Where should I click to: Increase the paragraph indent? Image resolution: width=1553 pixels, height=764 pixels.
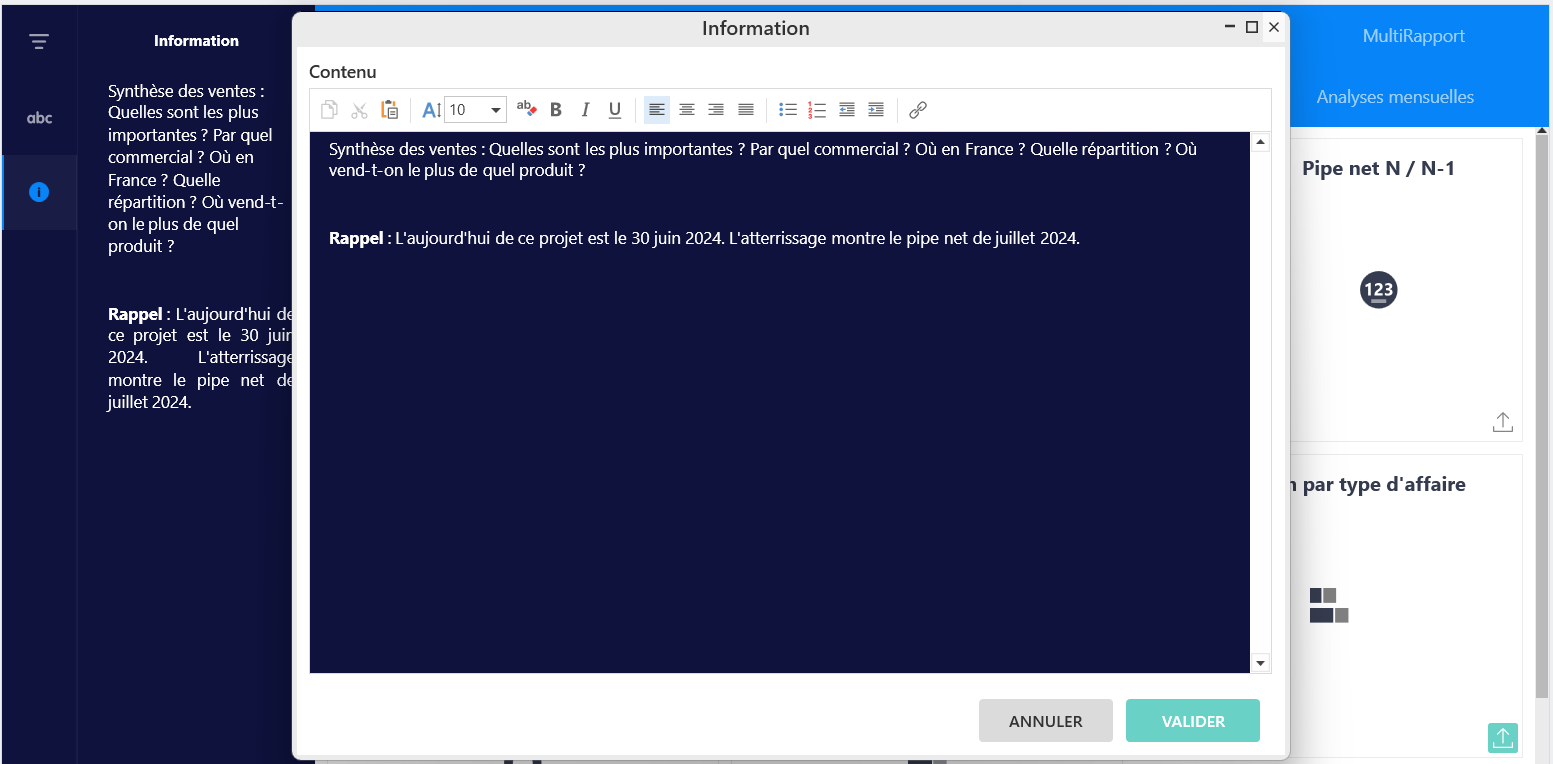coord(876,110)
